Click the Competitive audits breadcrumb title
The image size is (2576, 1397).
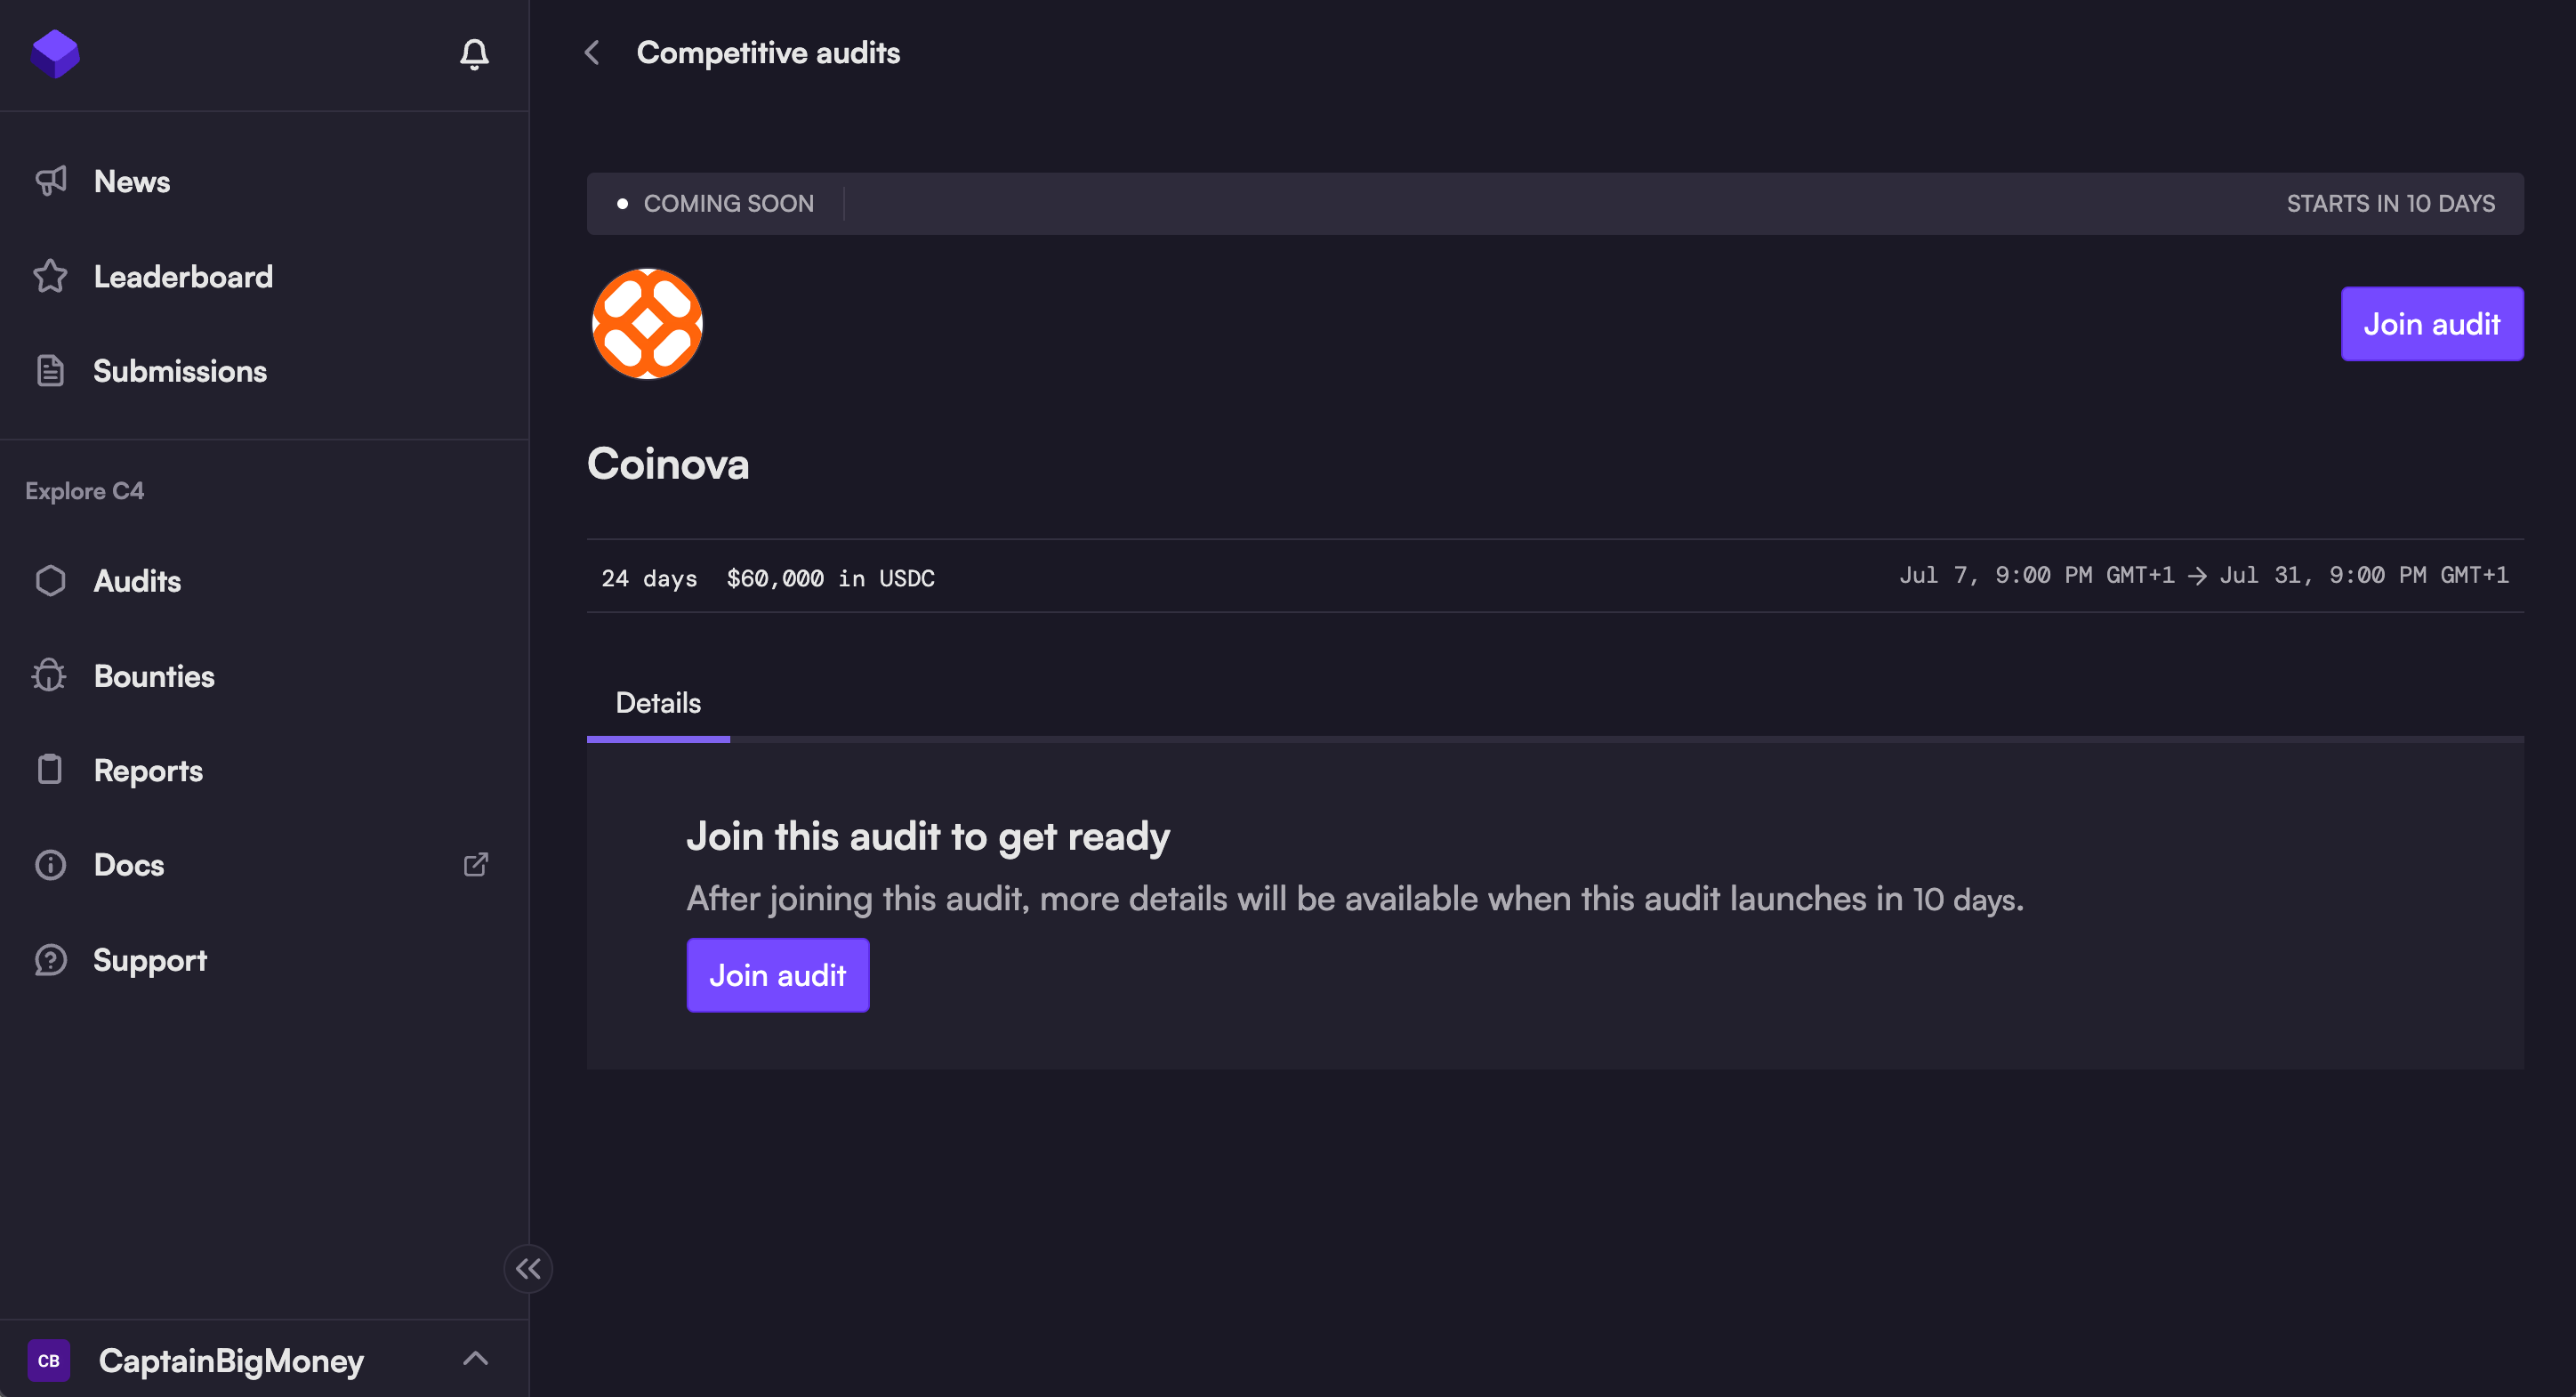[768, 53]
